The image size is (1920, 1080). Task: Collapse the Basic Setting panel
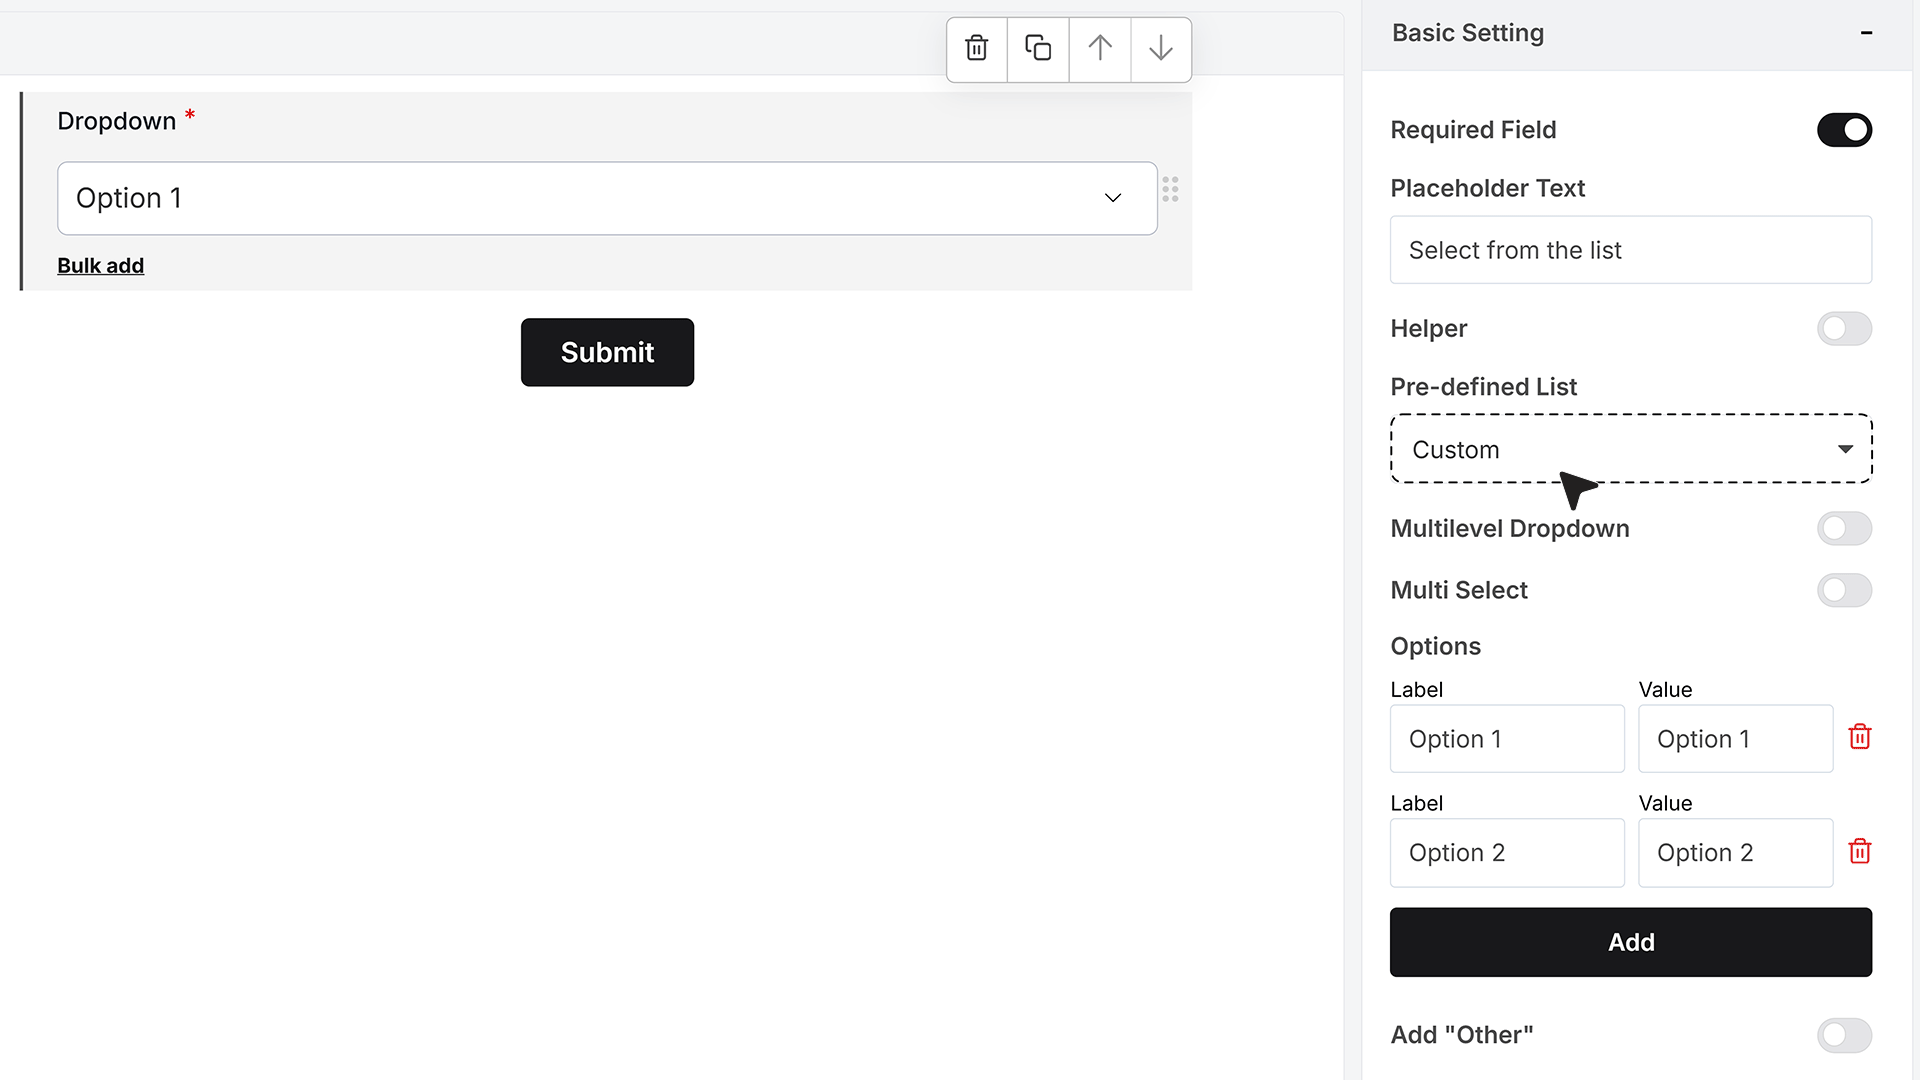click(1866, 33)
